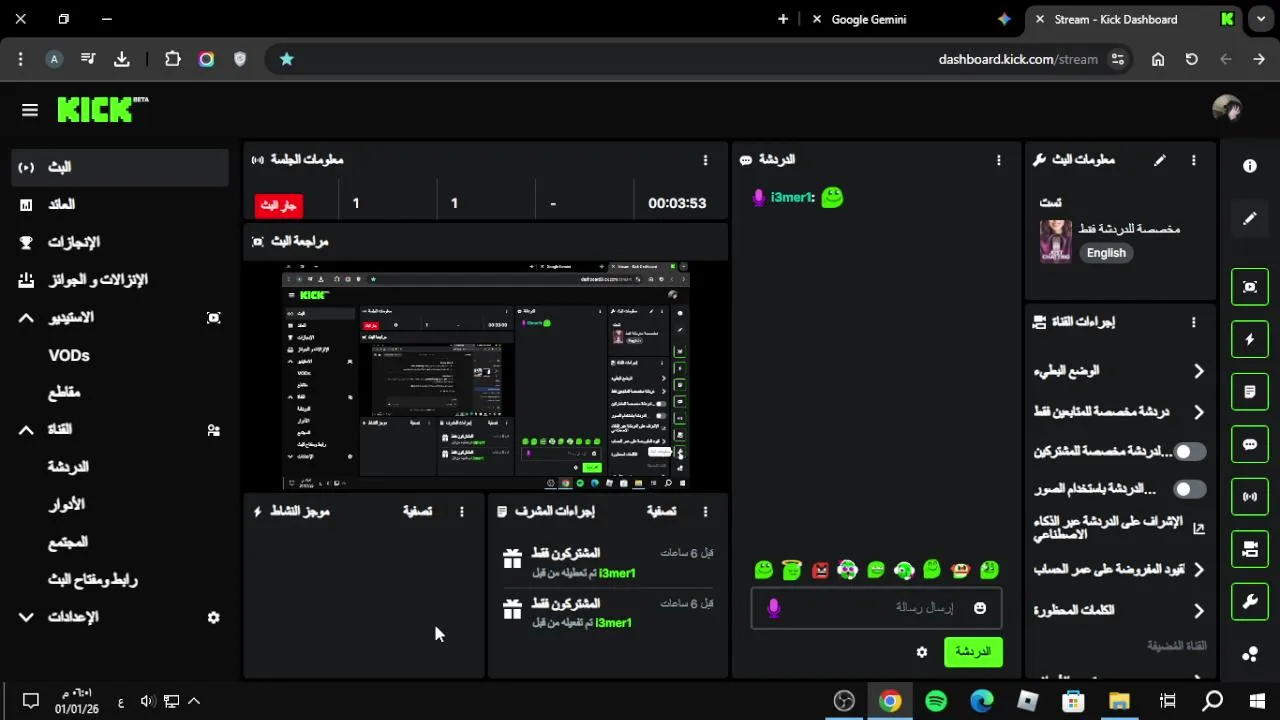Expand banned words option chevron

pyautogui.click(x=1198, y=611)
